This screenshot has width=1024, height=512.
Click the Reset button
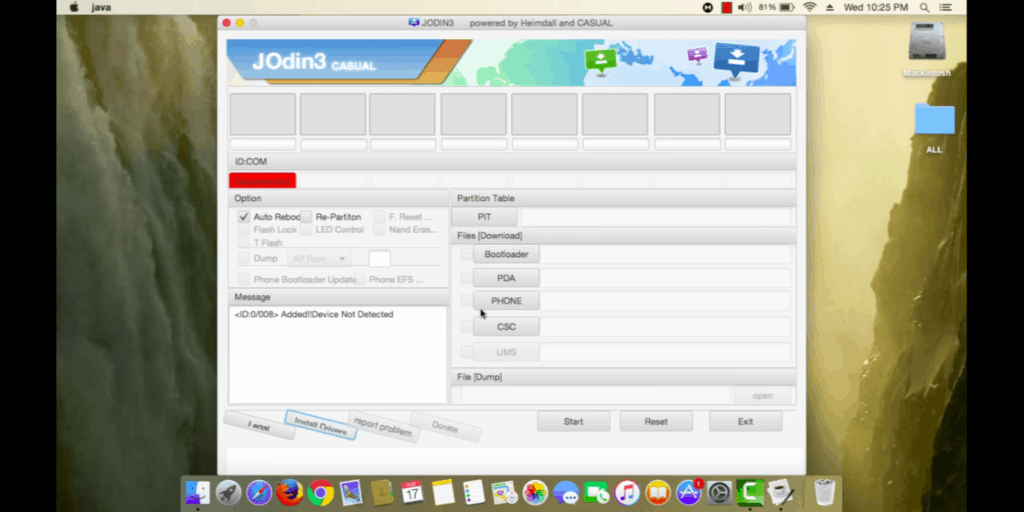point(656,421)
